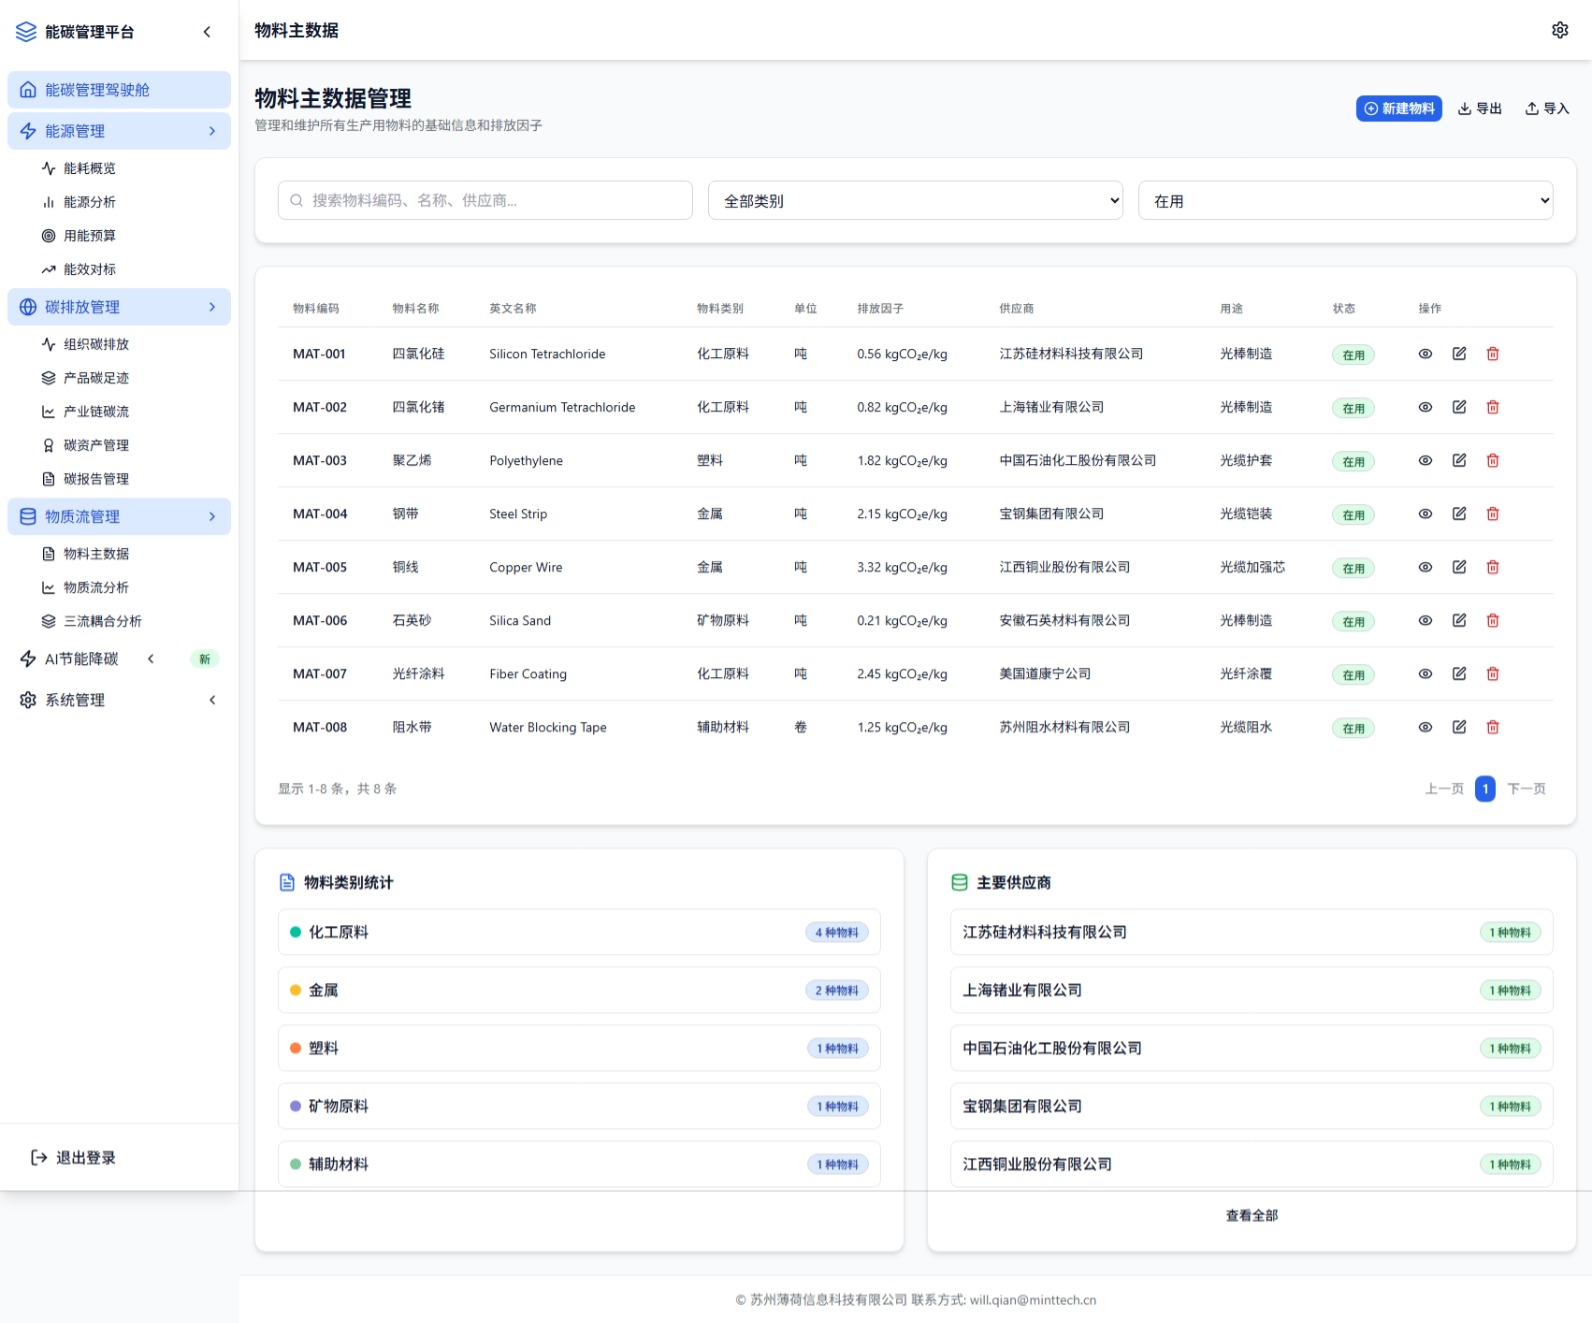Image resolution: width=1592 pixels, height=1323 pixels.
Task: Open the 全部类别 category dropdown
Action: [915, 200]
